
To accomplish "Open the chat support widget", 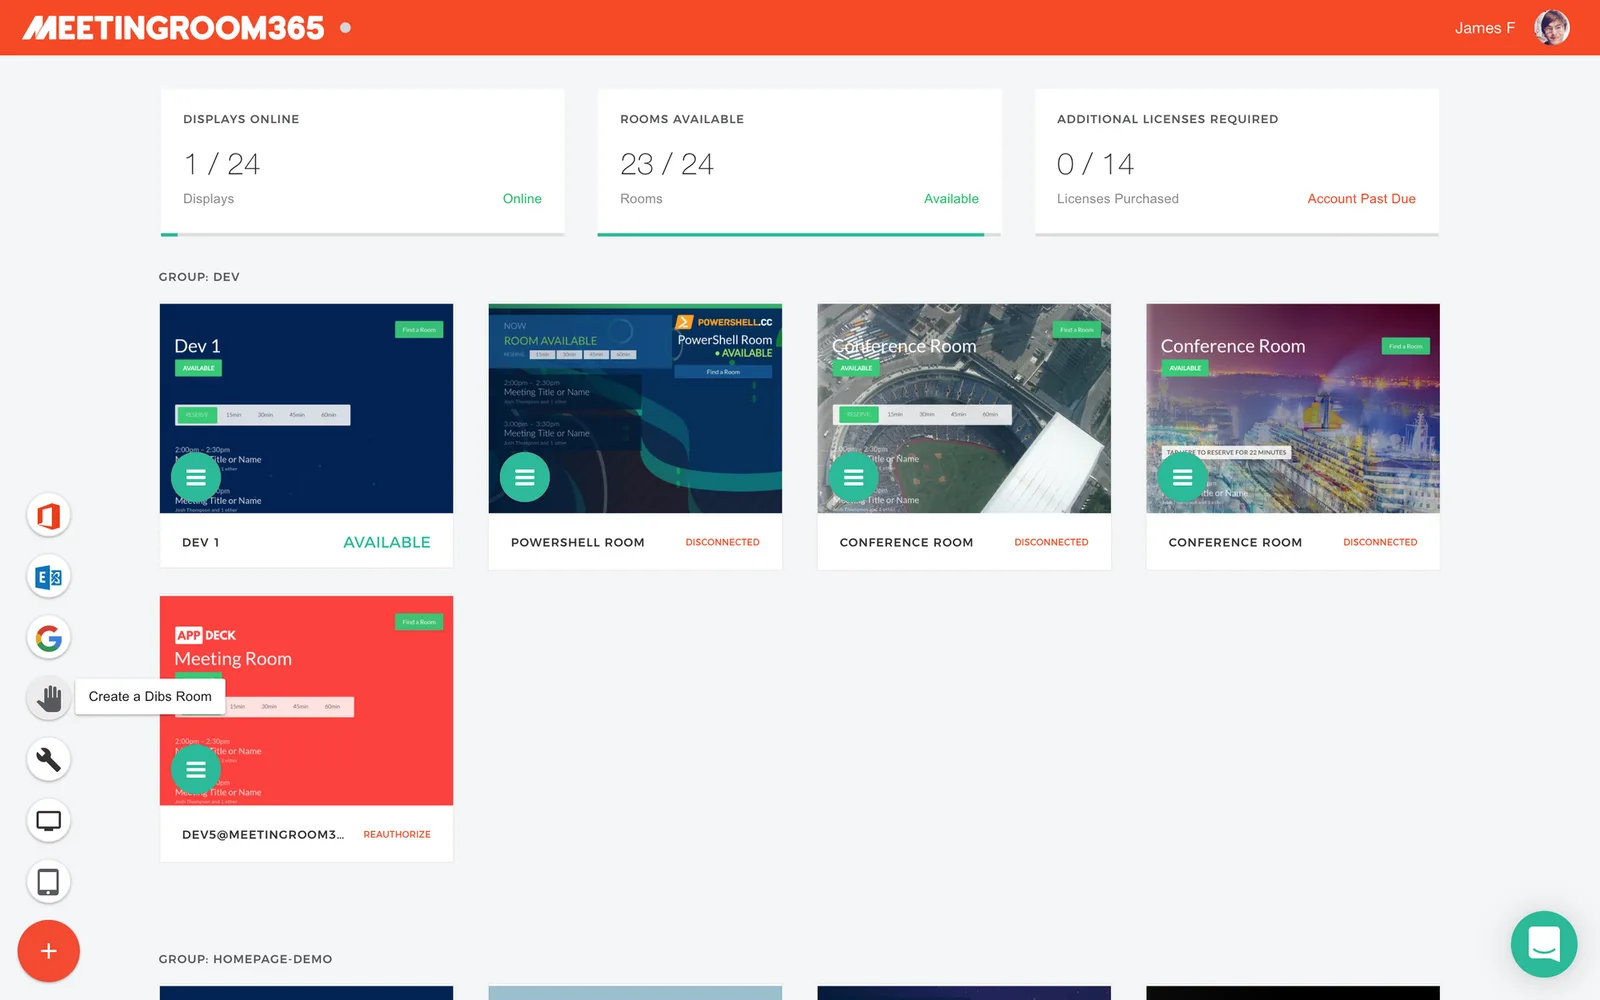I will click(x=1544, y=944).
